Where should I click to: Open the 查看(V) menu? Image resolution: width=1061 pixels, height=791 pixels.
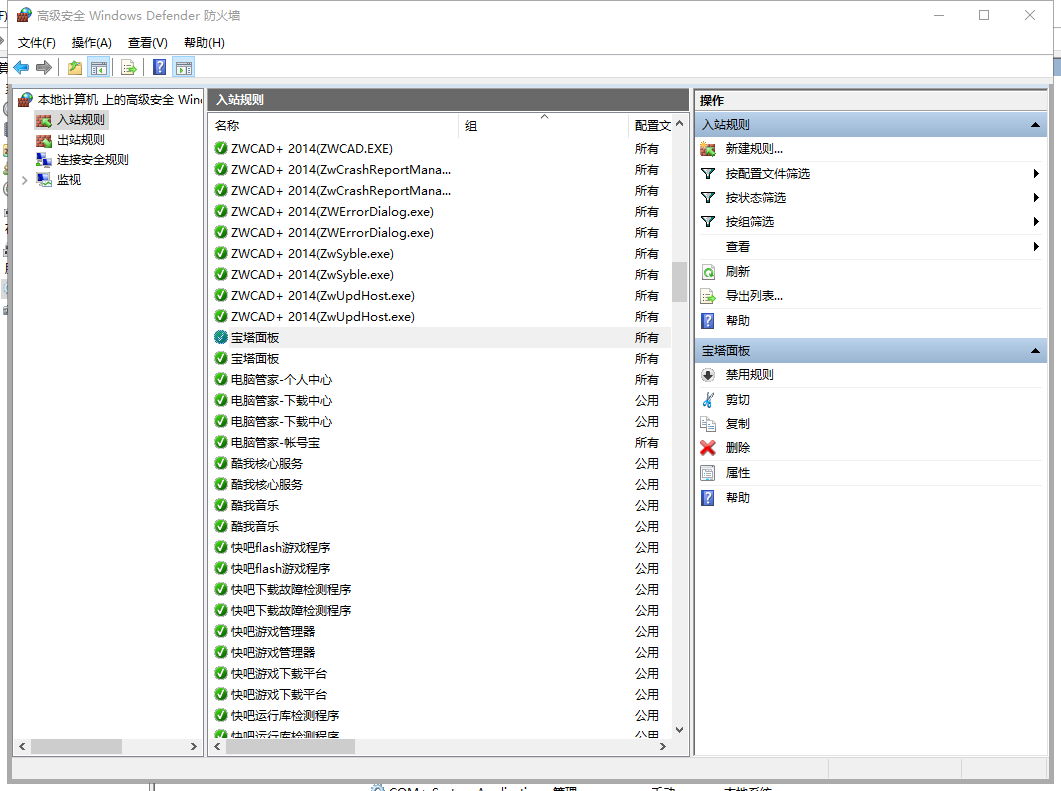point(148,43)
